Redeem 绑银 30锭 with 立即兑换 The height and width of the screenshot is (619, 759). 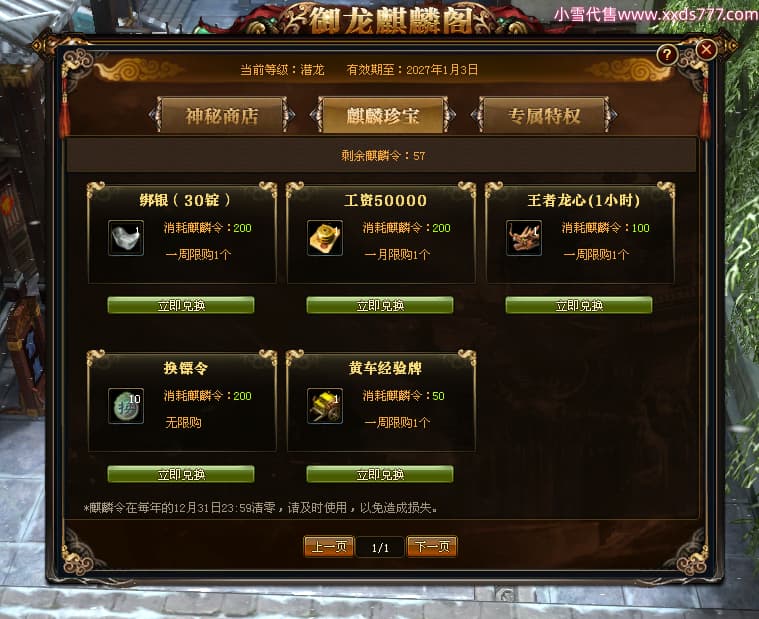point(181,305)
